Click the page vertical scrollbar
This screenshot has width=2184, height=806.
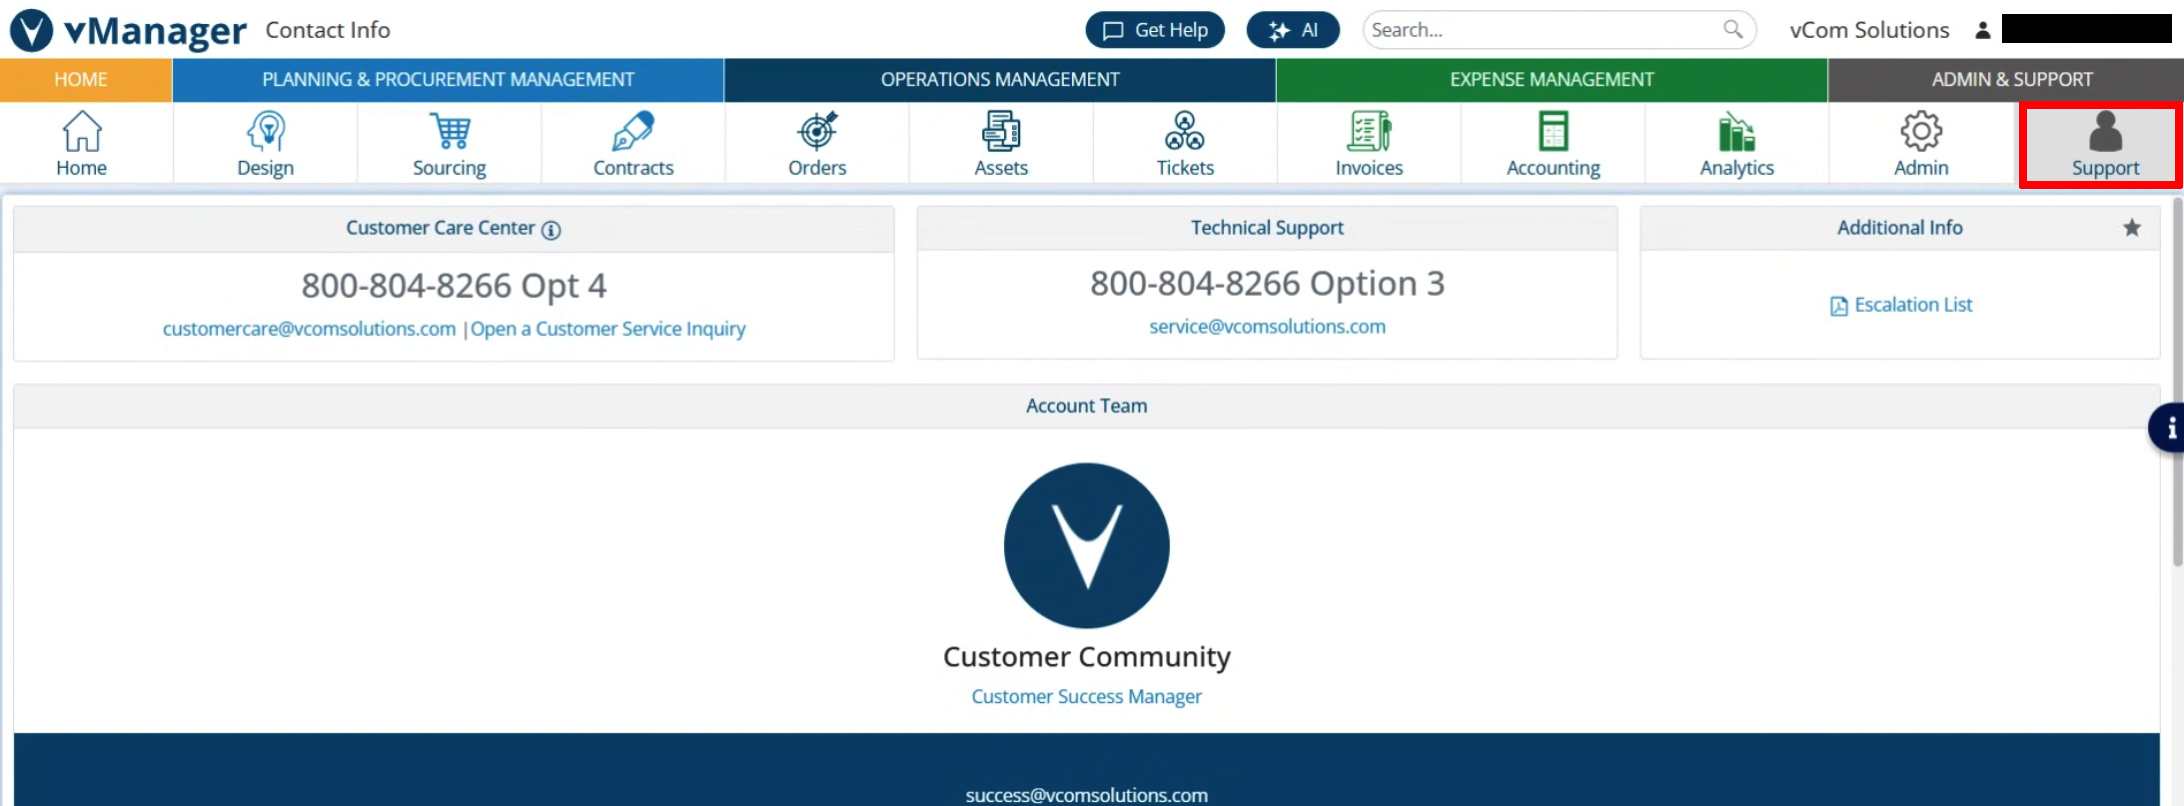2178,383
